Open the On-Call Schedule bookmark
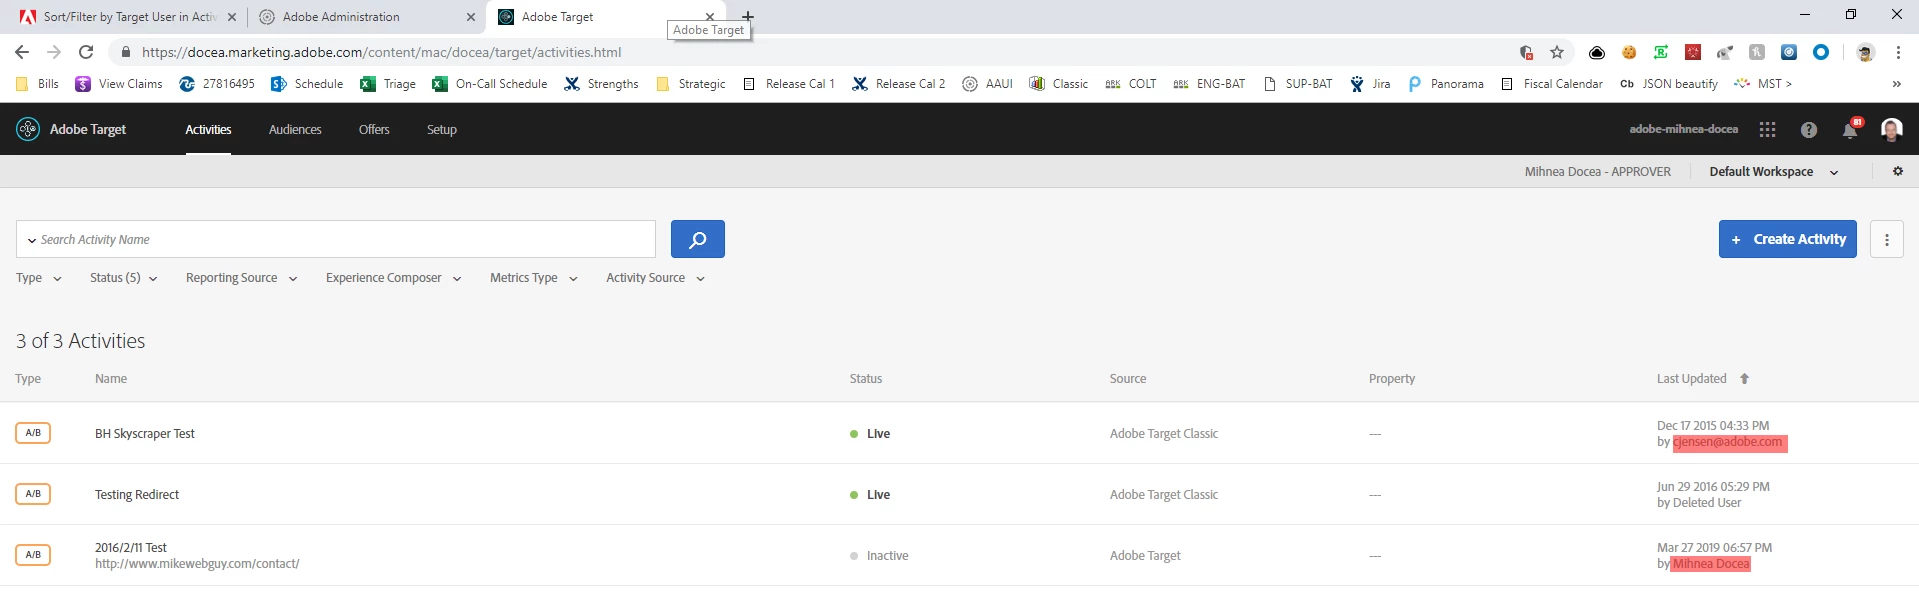This screenshot has width=1919, height=615. tap(490, 84)
